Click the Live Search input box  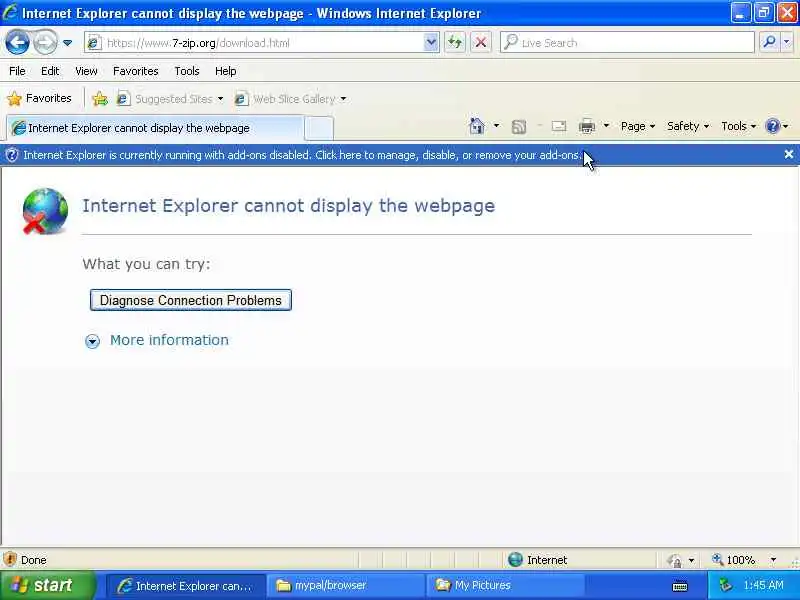[x=627, y=43]
